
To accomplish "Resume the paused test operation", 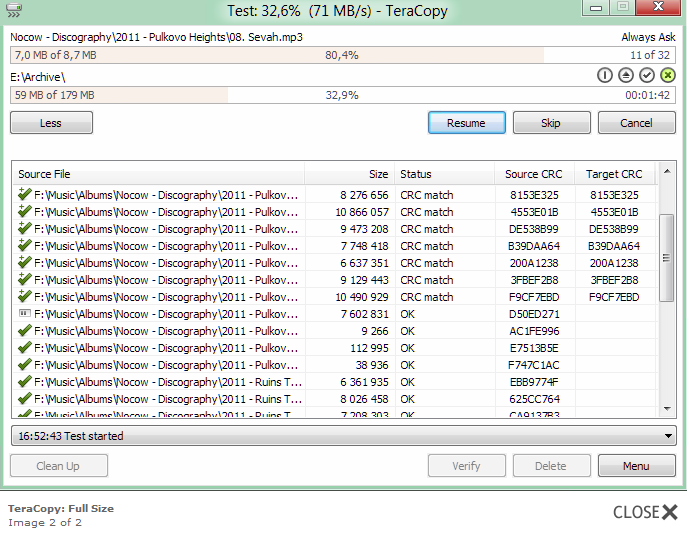I will (x=467, y=123).
